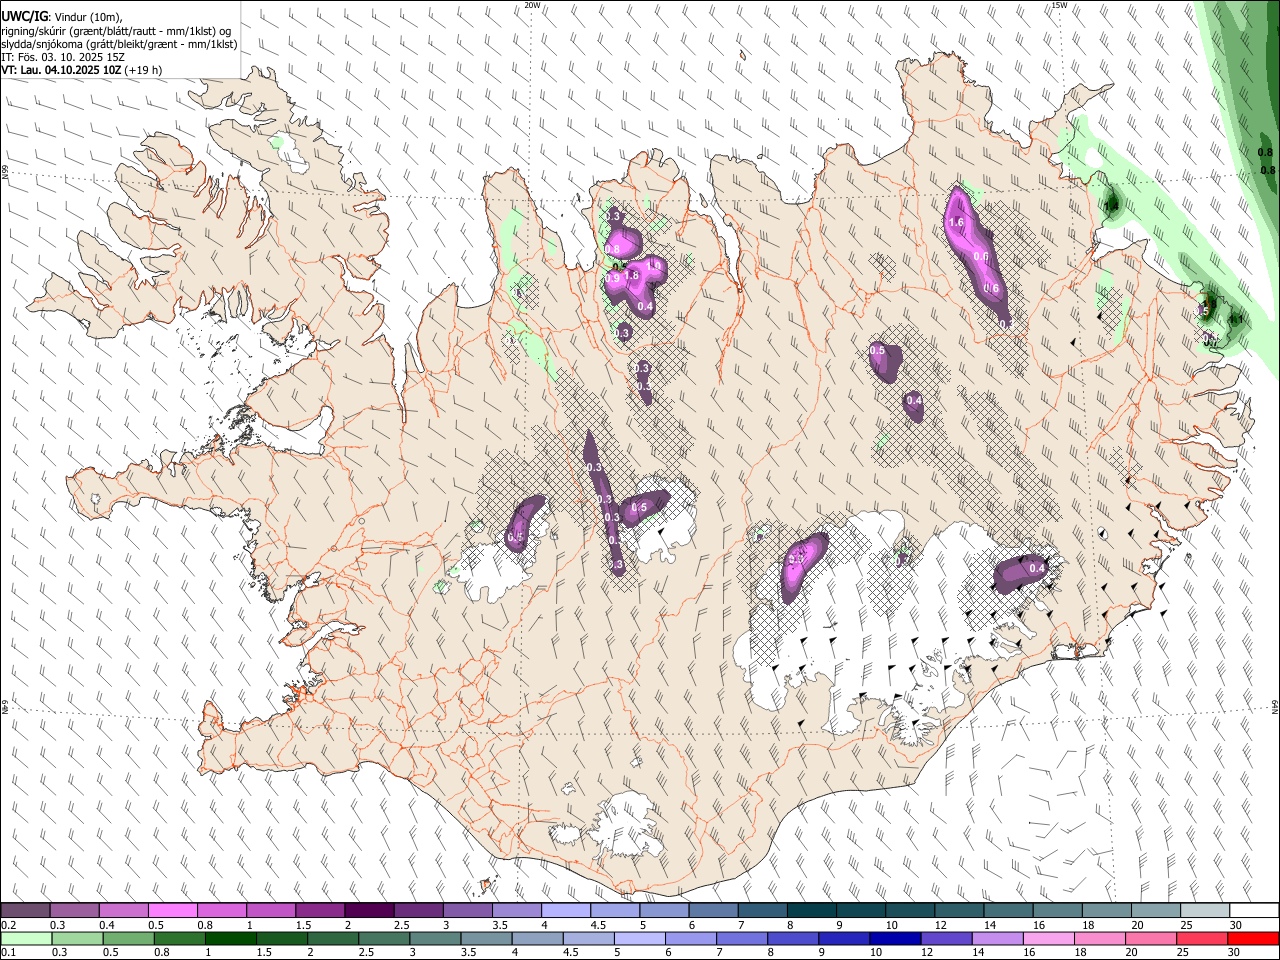Click the salmon pink 20 swatch, lower legend
This screenshot has height=960, width=1280.
1151,938
